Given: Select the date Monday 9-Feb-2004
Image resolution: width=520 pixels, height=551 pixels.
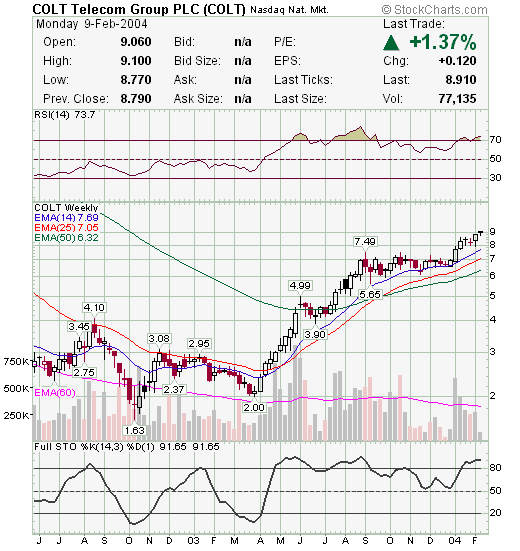Looking at the screenshot, I should point(92,24).
